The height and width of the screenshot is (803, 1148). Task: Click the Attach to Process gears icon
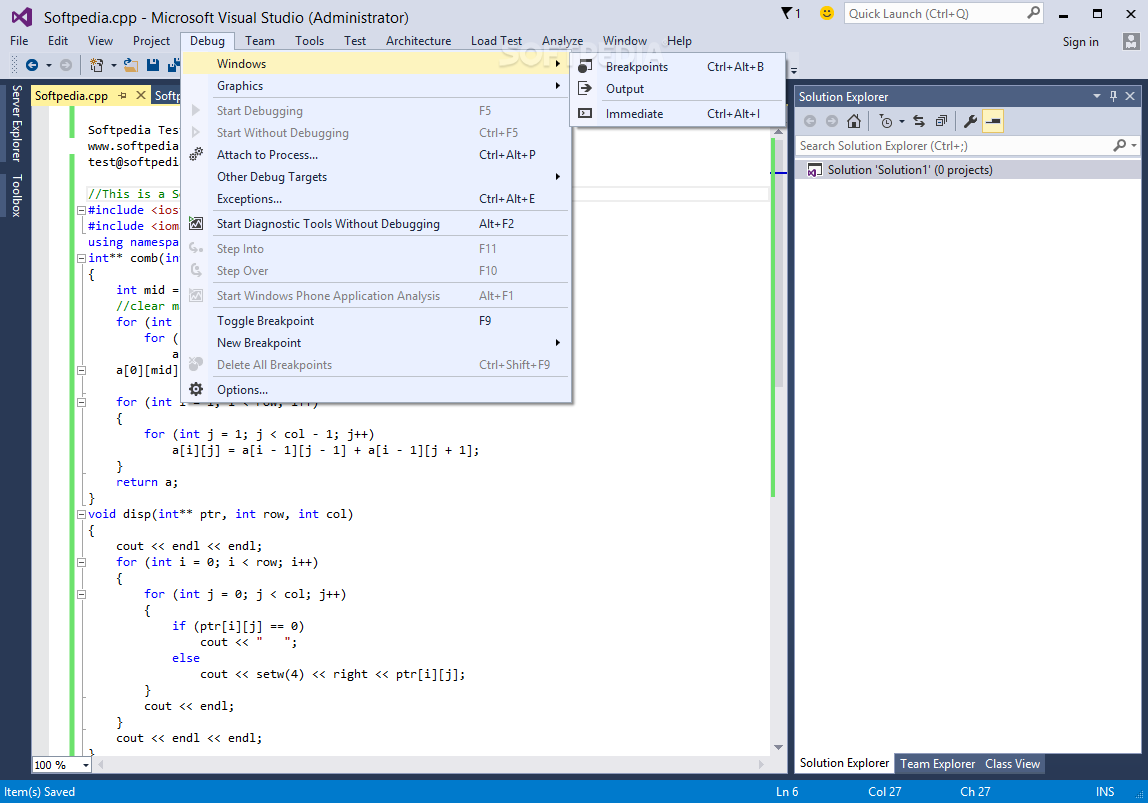(196, 154)
